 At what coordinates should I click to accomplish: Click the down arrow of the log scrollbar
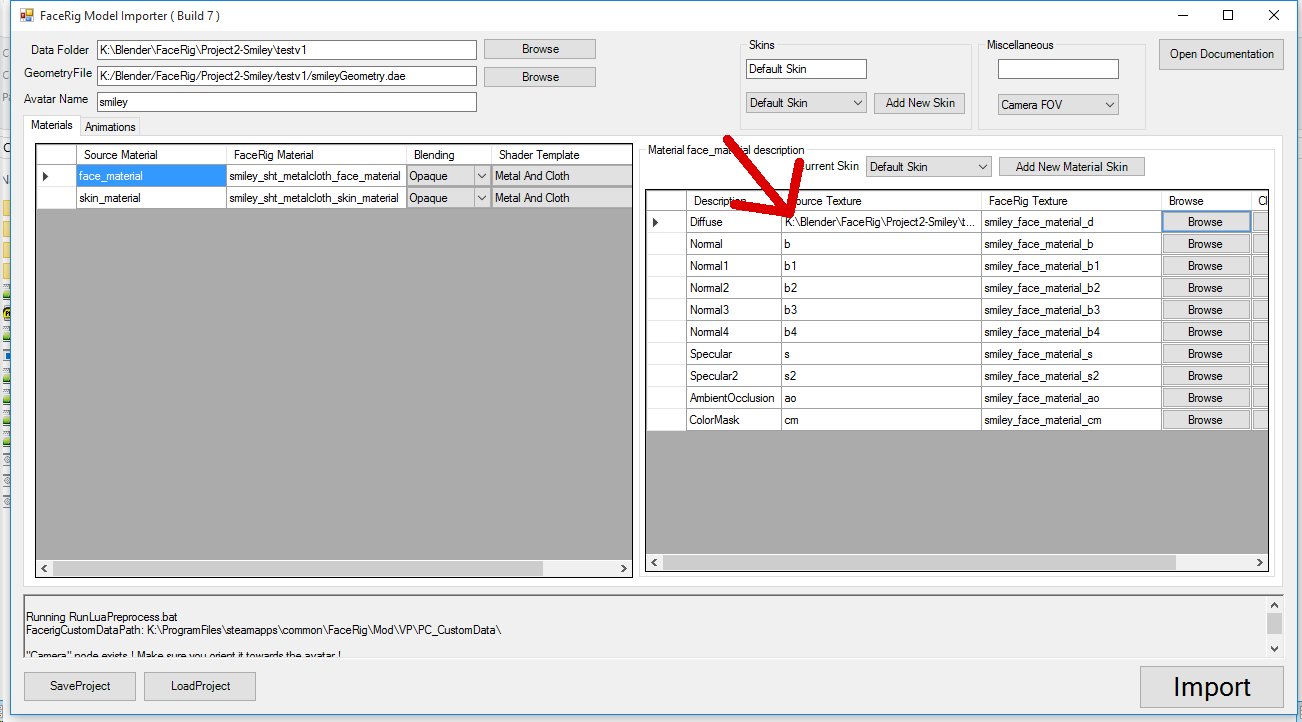(1274, 648)
